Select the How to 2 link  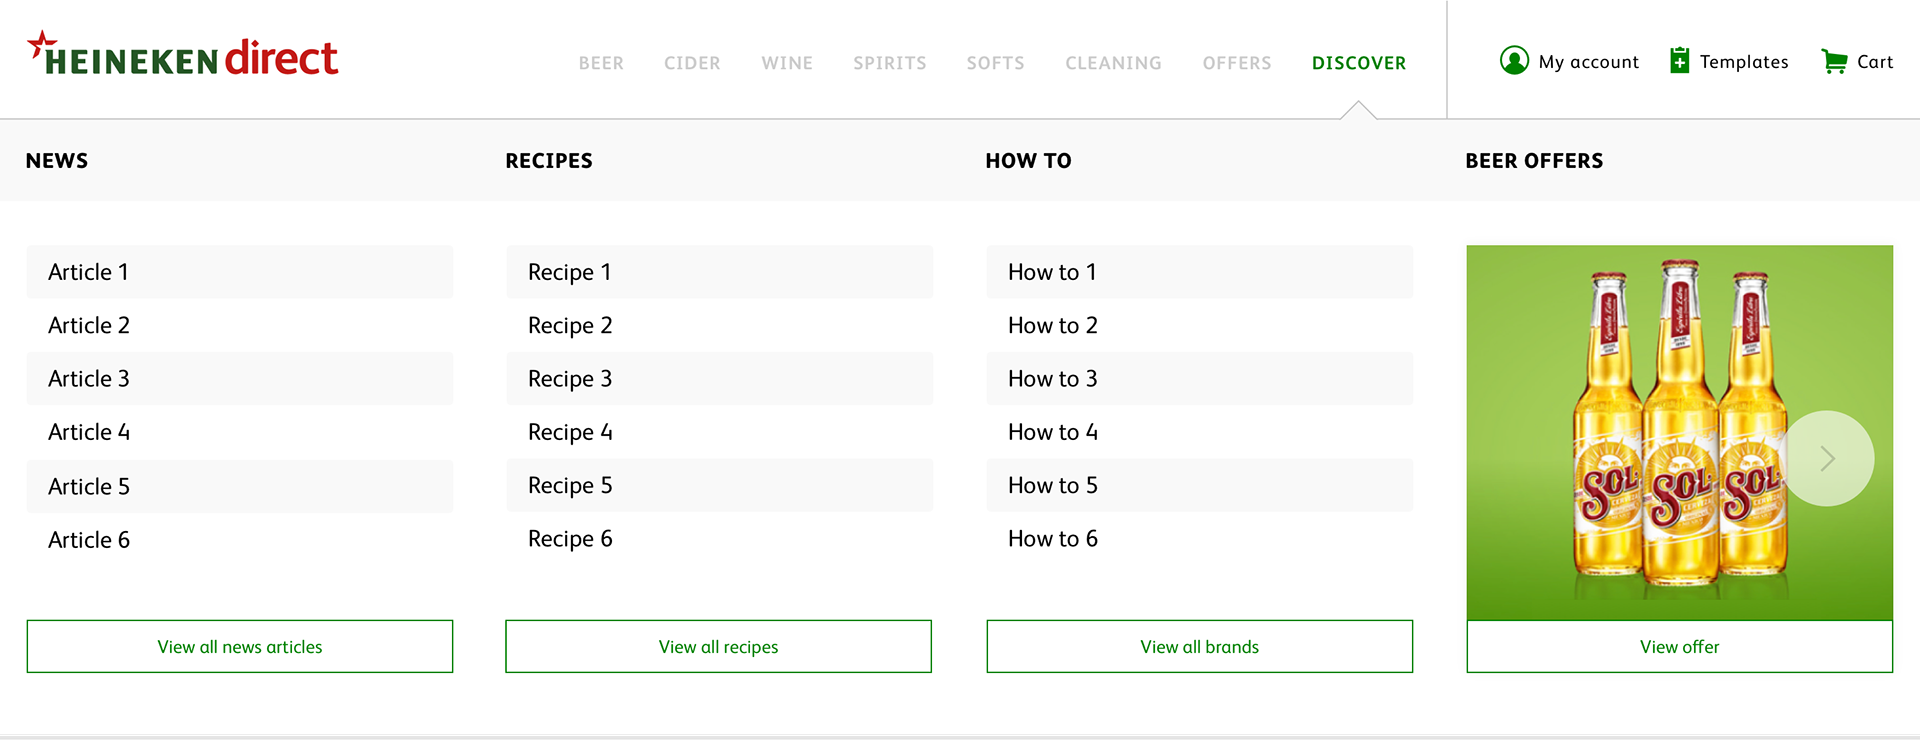coord(1052,326)
